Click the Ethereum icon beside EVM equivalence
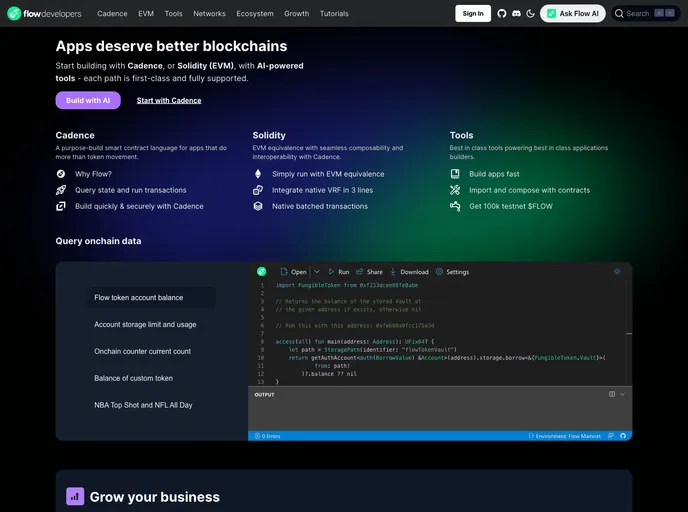The height and width of the screenshot is (512, 688). point(258,174)
